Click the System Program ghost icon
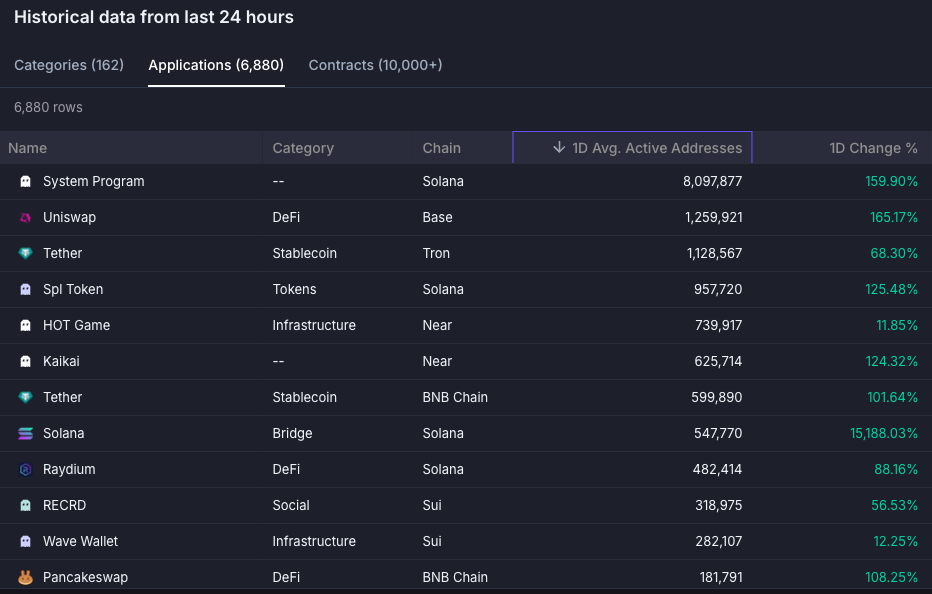The image size is (932, 594). [25, 181]
